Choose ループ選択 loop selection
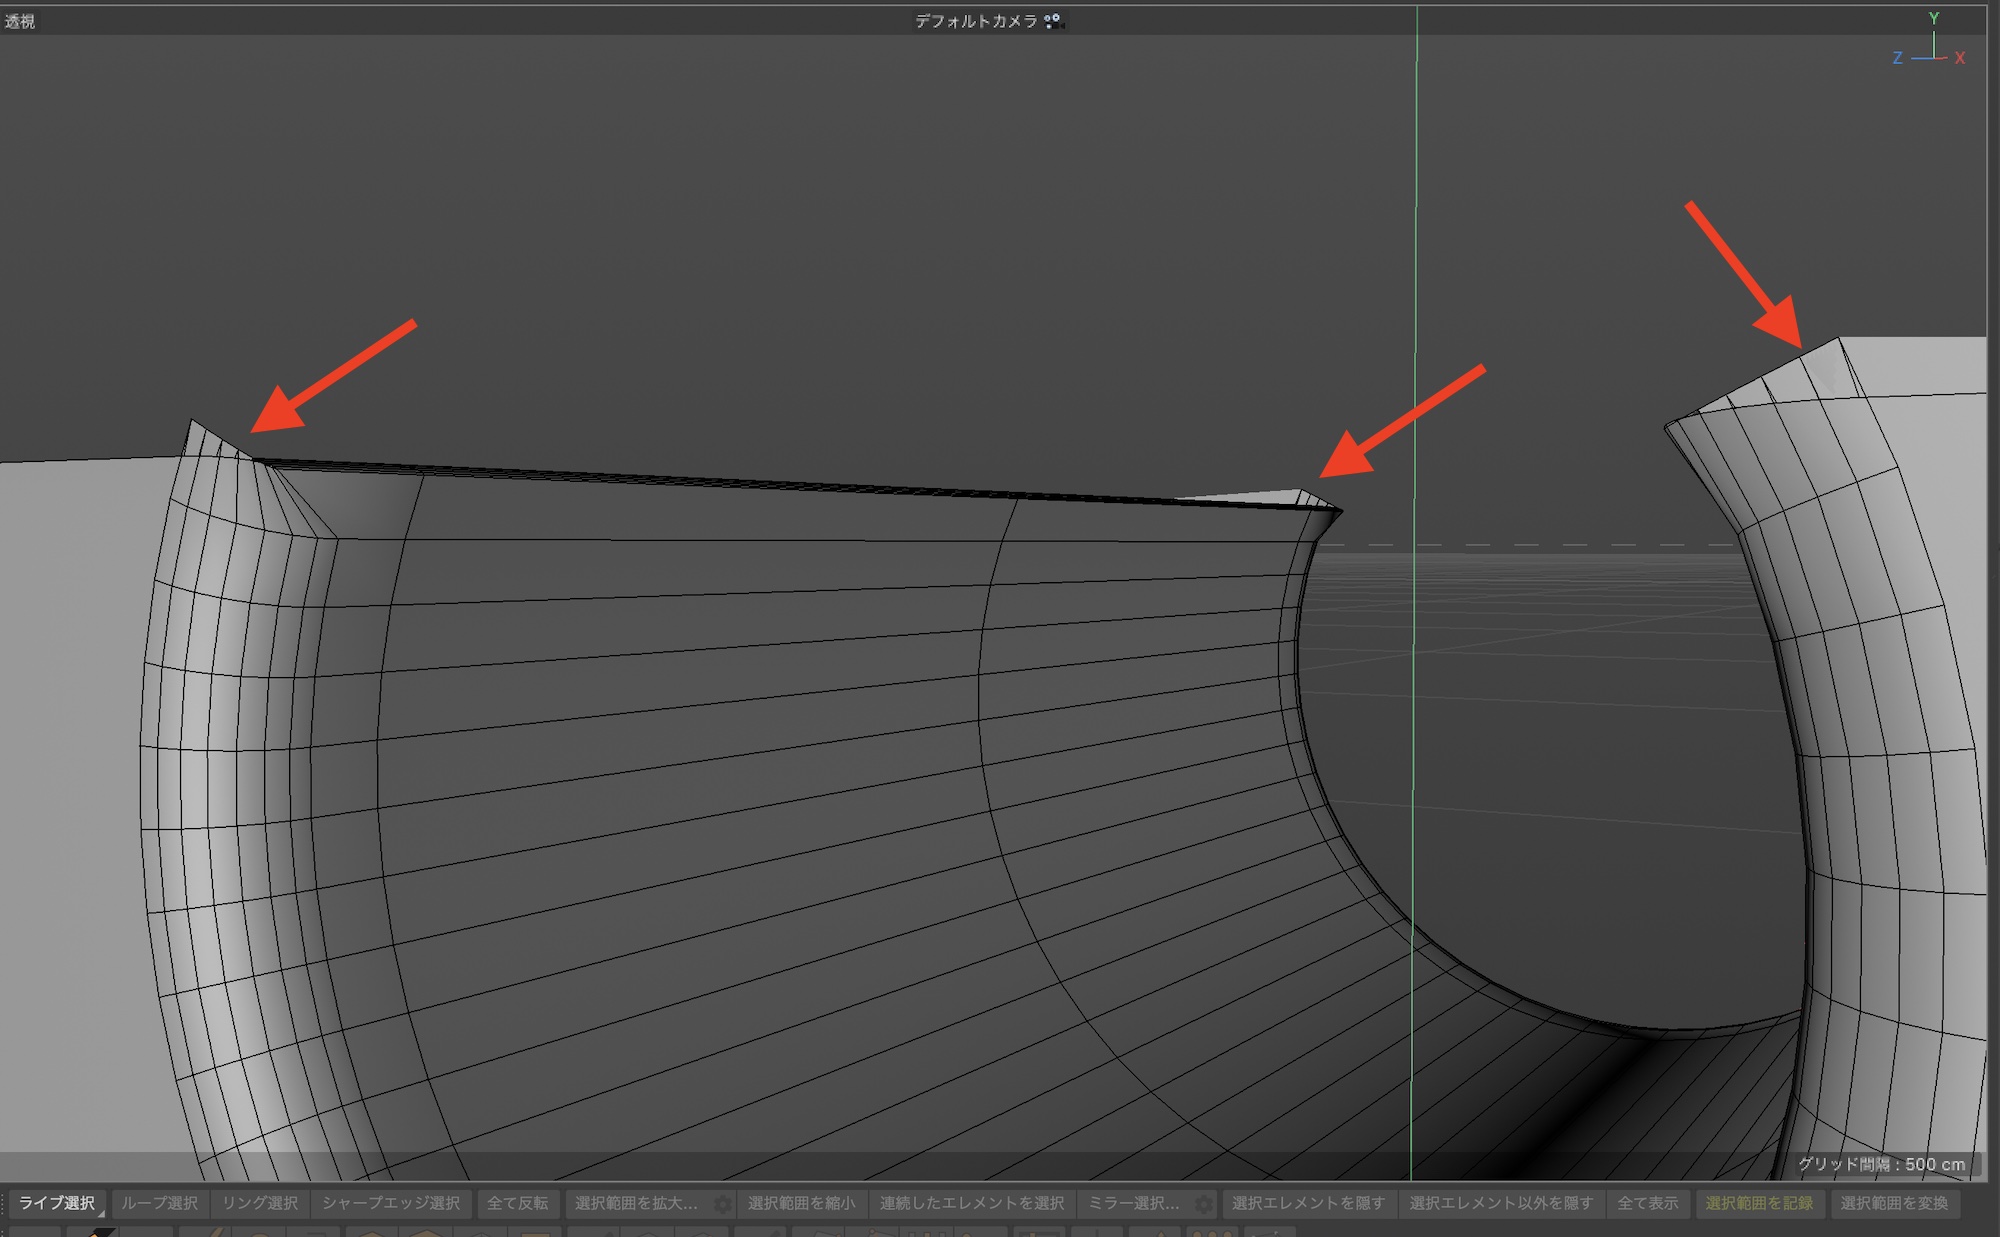Screen dimensions: 2000x1237 click(160, 1203)
